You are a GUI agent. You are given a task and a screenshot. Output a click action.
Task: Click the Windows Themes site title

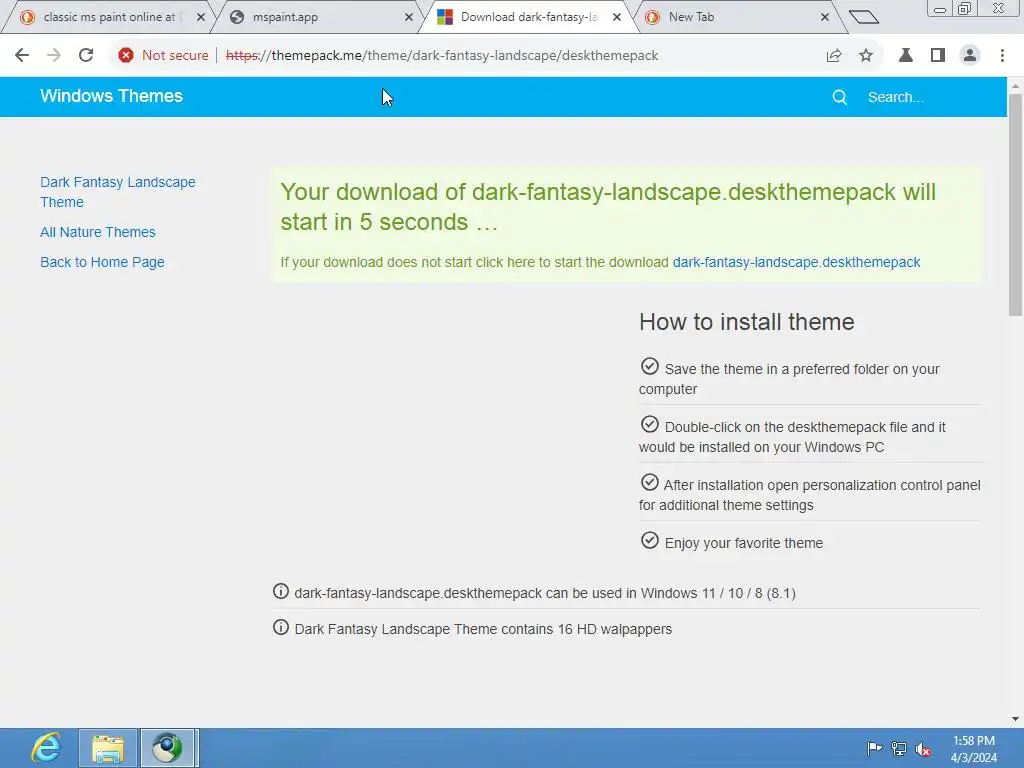click(x=112, y=96)
